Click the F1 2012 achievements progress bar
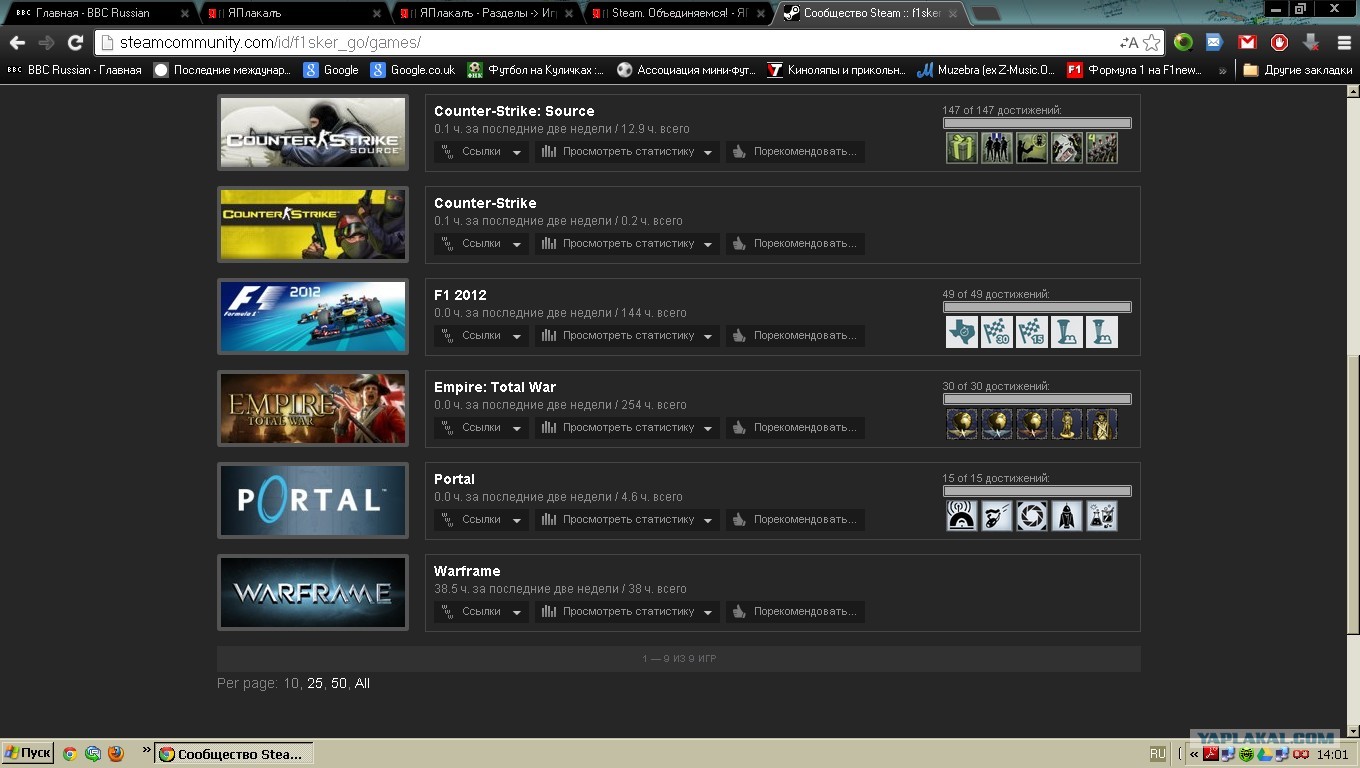Viewport: 1360px width, 768px height. point(1037,308)
